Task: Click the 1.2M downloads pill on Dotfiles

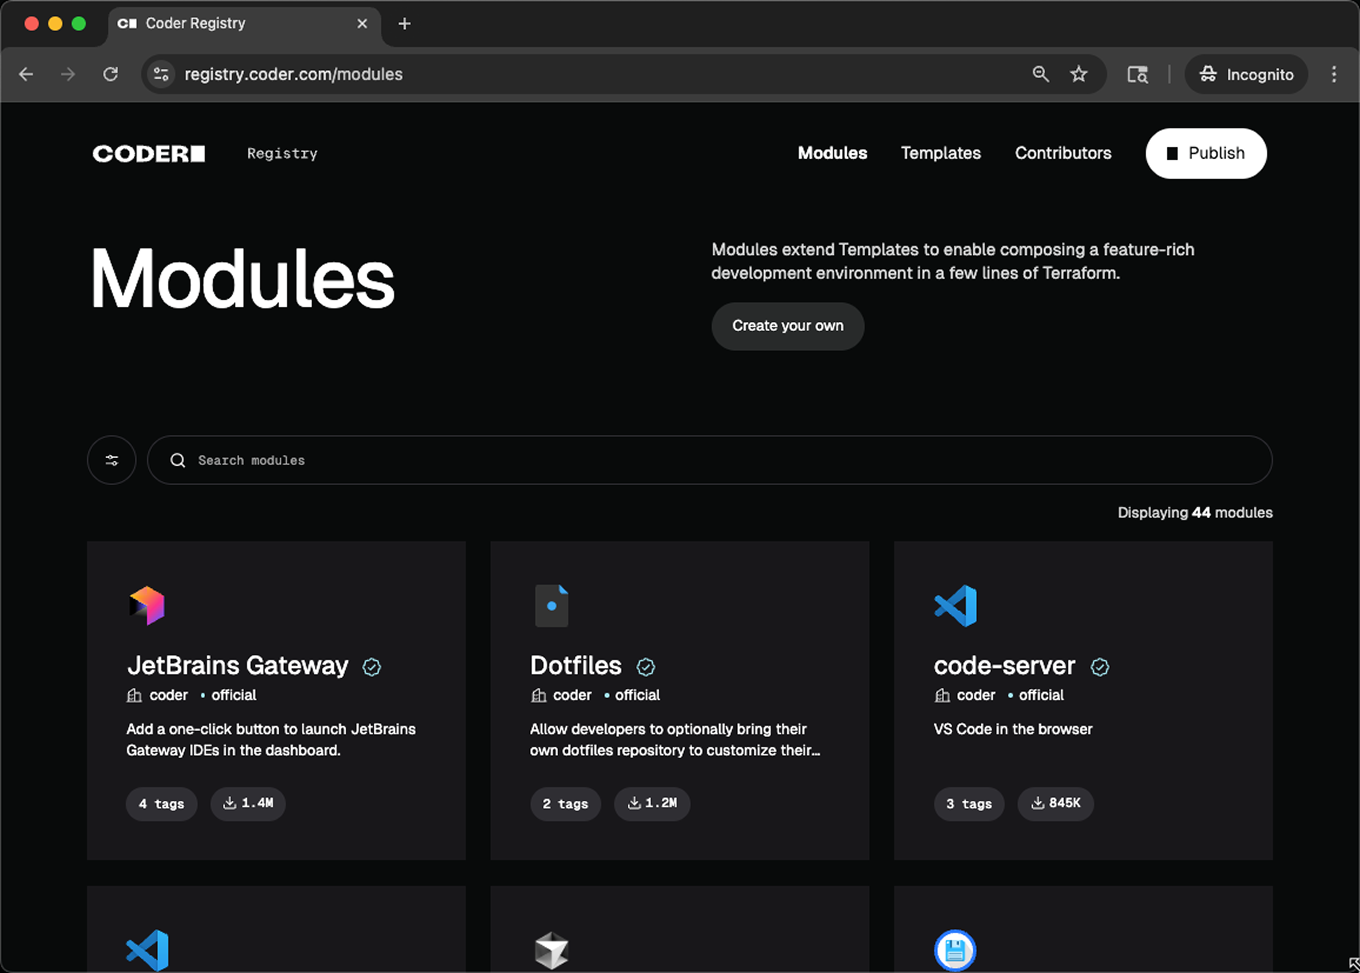Action: tap(652, 803)
